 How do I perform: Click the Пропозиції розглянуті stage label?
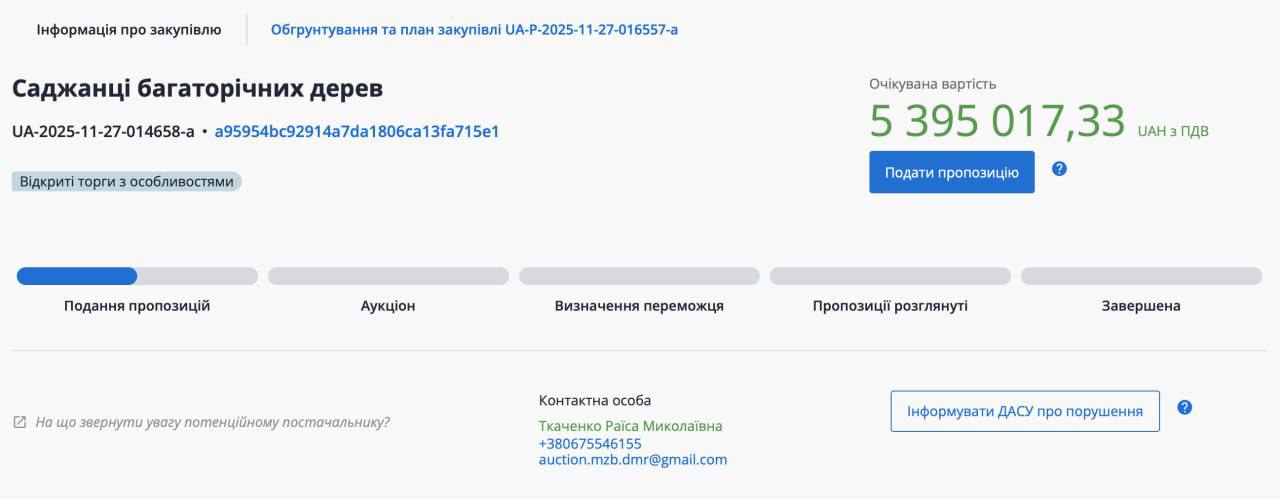click(890, 306)
